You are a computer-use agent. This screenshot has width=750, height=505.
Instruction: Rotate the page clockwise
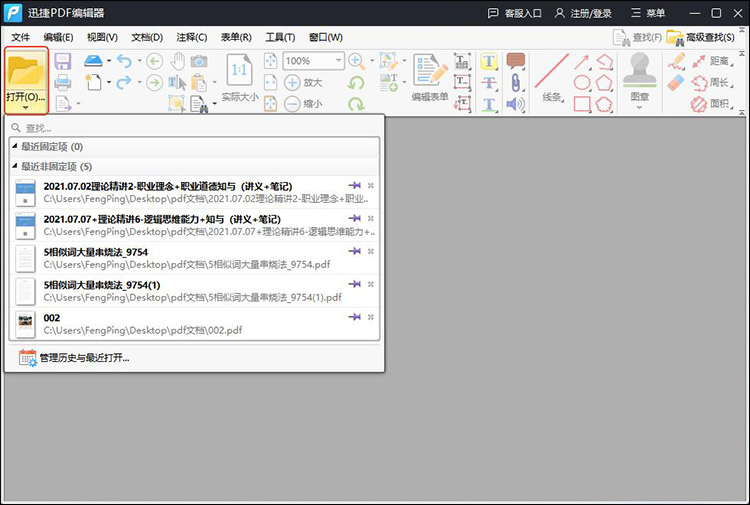point(356,103)
